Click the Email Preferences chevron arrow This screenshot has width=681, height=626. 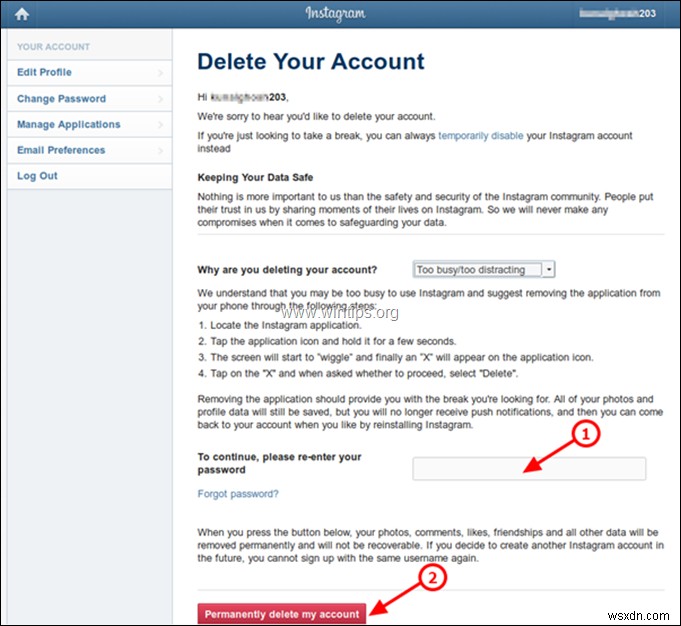pos(160,151)
